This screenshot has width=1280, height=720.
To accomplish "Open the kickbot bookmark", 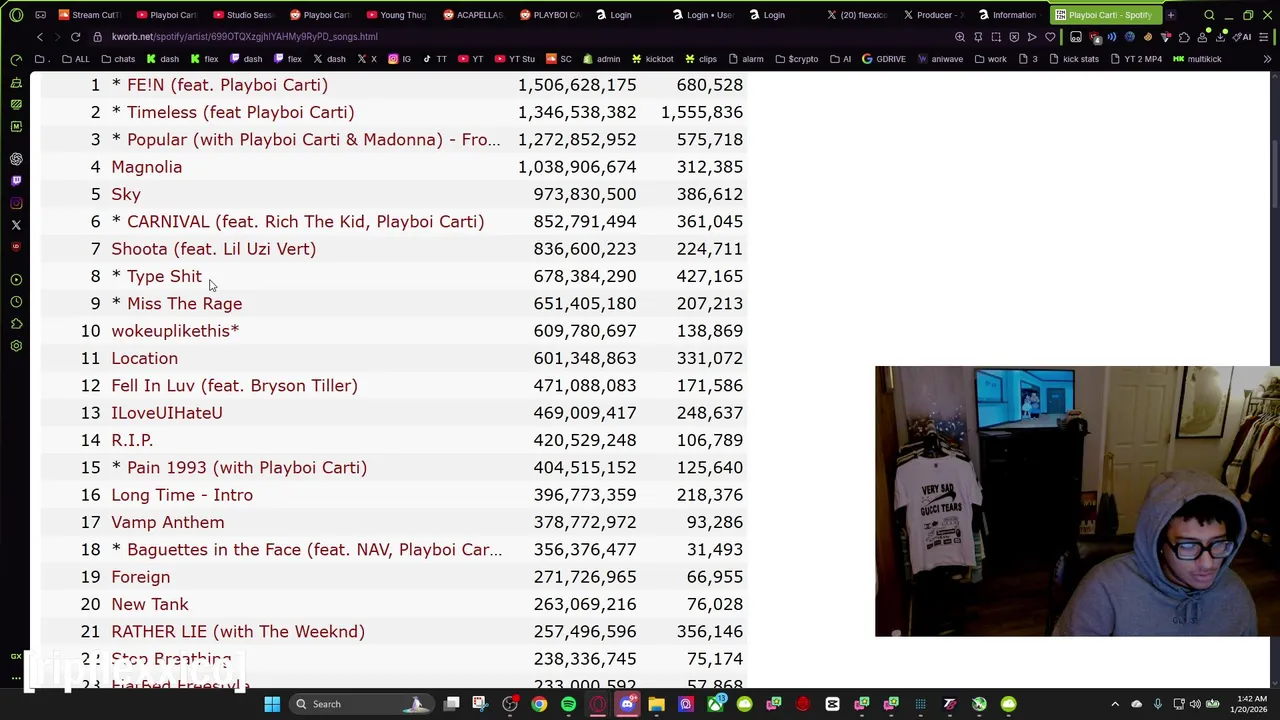I will pyautogui.click(x=652, y=59).
